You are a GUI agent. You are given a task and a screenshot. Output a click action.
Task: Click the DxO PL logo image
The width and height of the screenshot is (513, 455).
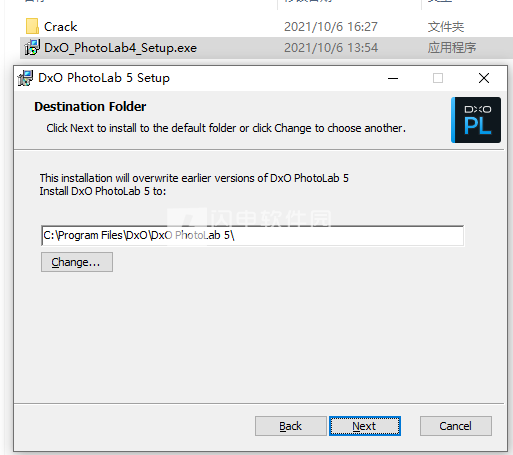(x=476, y=120)
